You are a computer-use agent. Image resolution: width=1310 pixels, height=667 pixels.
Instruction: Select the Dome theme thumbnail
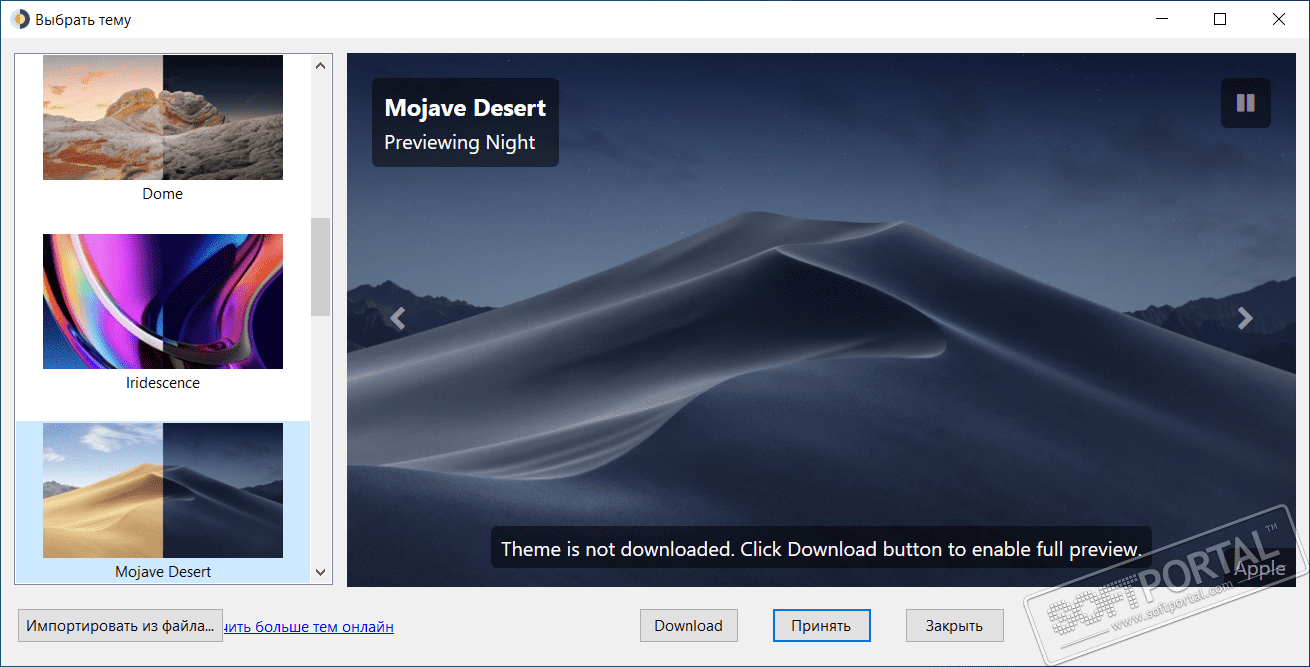point(163,117)
